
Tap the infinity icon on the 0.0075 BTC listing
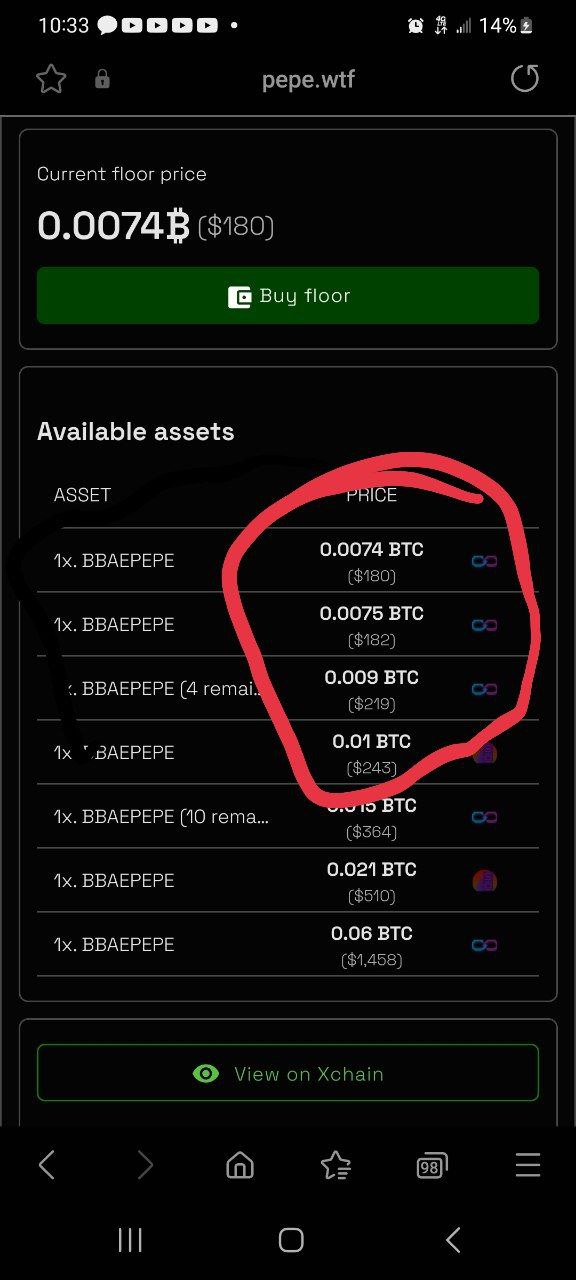[x=484, y=625]
